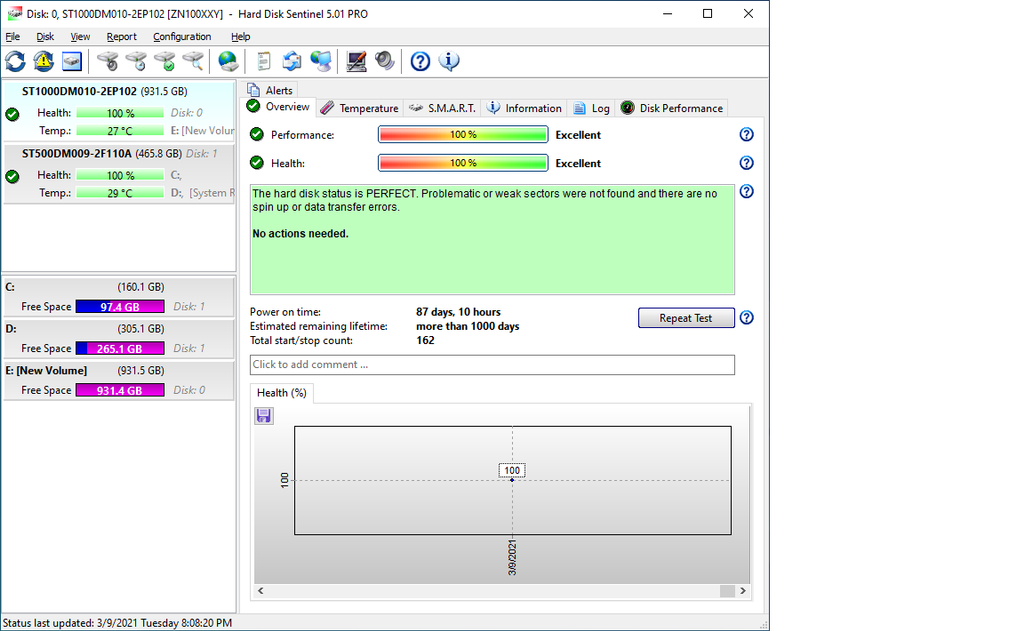Save the health graph using floppy icon
Image resolution: width=1024 pixels, height=631 pixels.
click(264, 415)
